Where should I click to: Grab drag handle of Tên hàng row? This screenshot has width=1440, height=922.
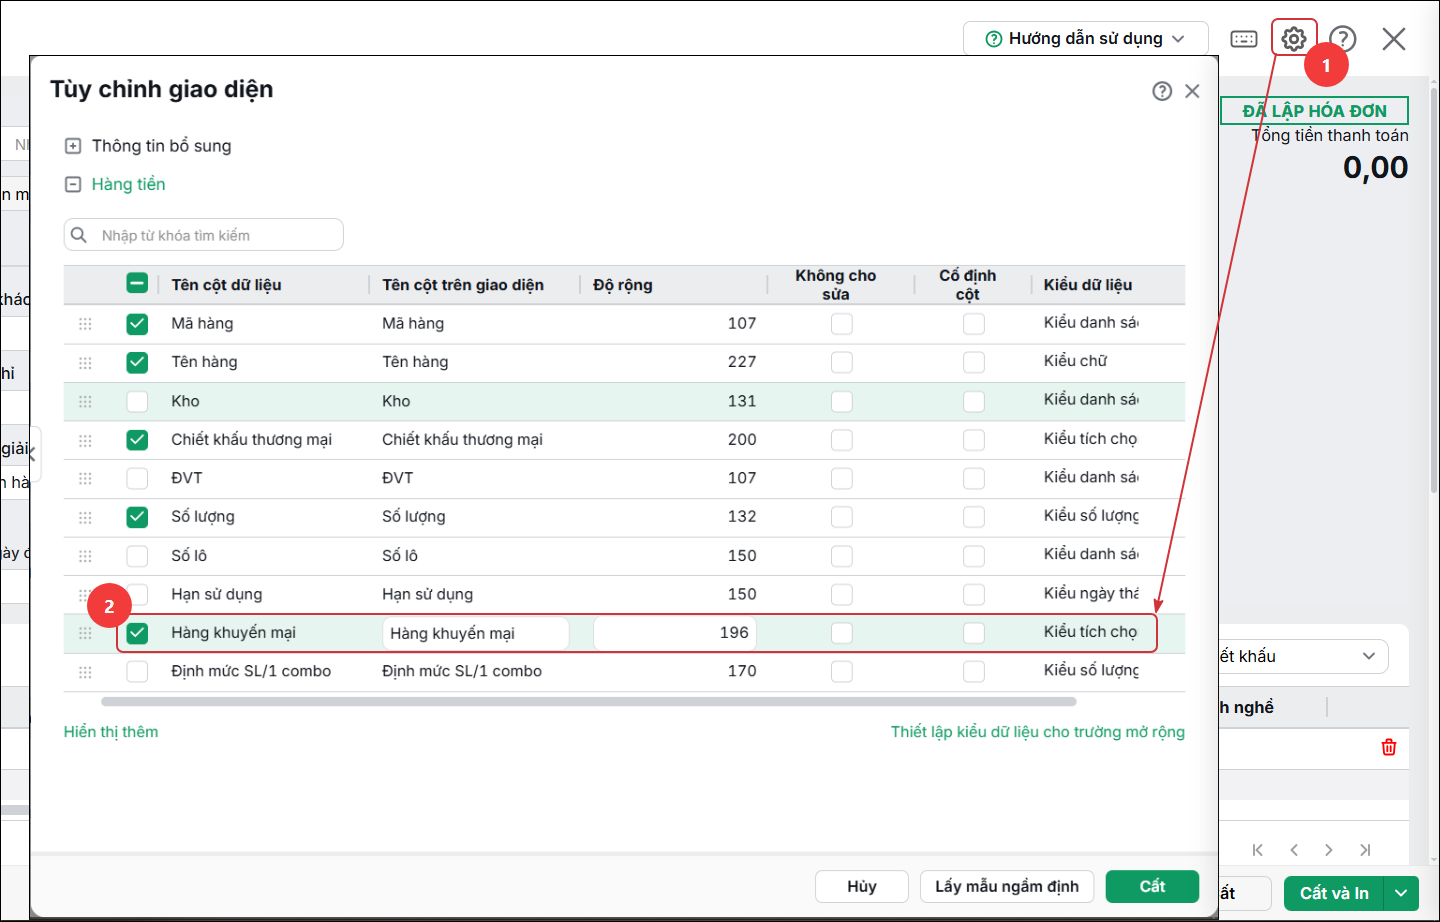coord(85,363)
